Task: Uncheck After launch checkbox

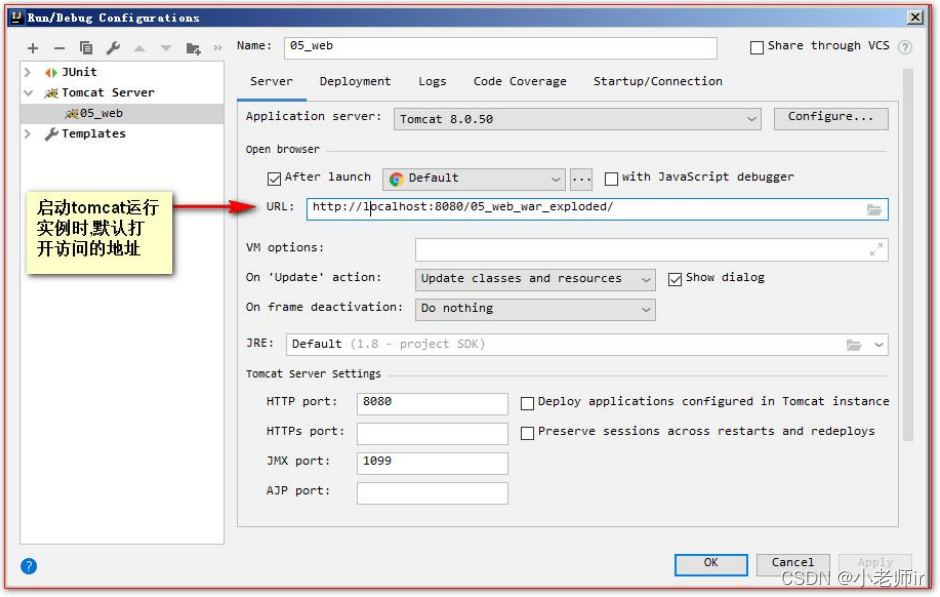Action: point(274,179)
